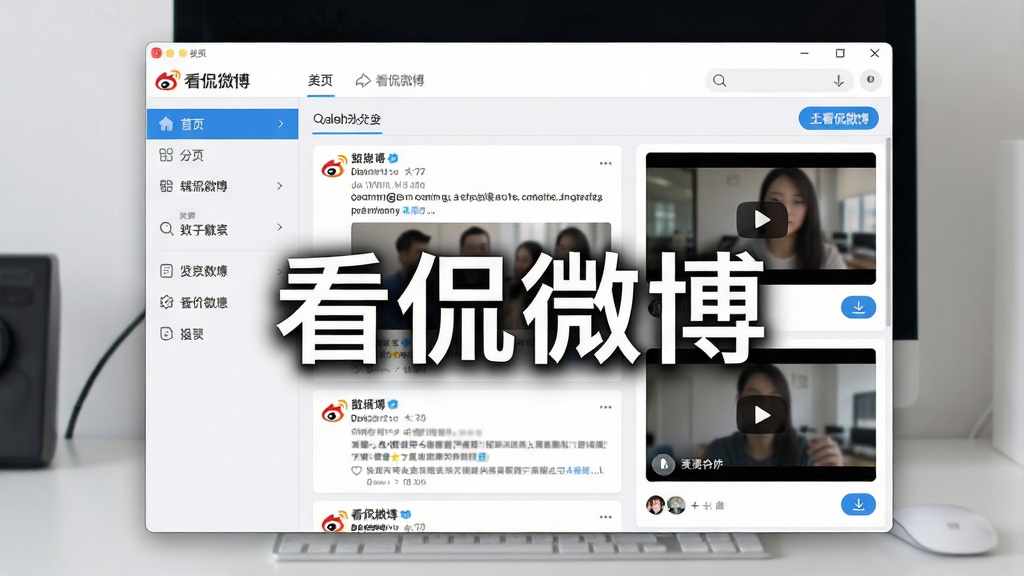Screen dimensions: 1024x576
Task: Click the account name of the second post
Action: tap(368, 404)
